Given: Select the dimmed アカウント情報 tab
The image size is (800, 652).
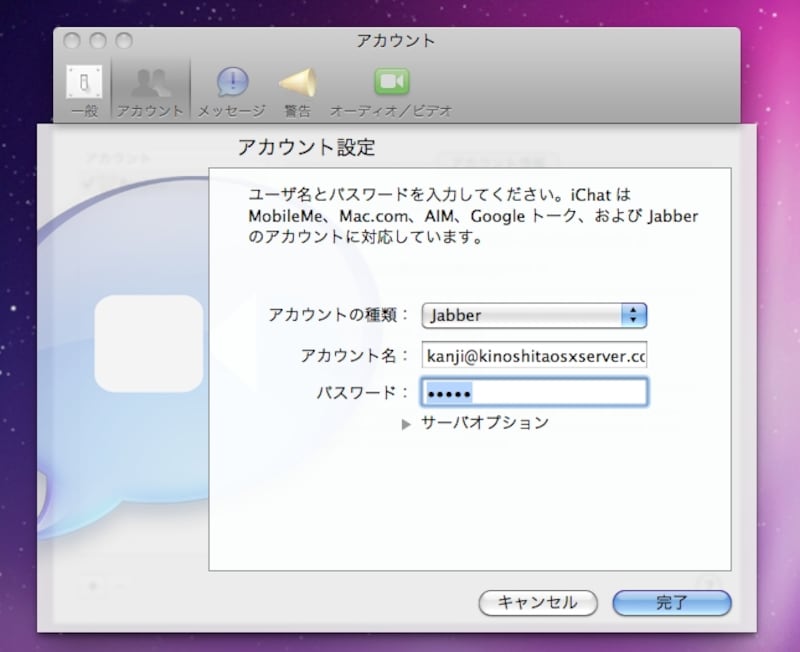Looking at the screenshot, I should (496, 162).
